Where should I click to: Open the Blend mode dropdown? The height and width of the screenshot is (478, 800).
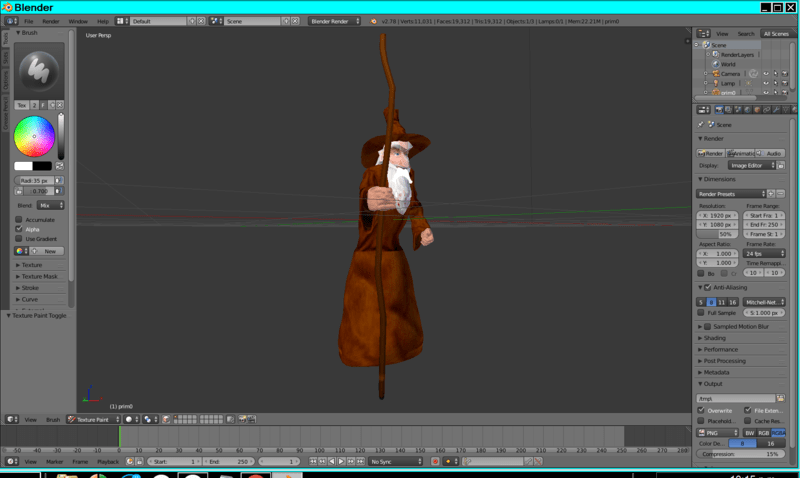50,205
